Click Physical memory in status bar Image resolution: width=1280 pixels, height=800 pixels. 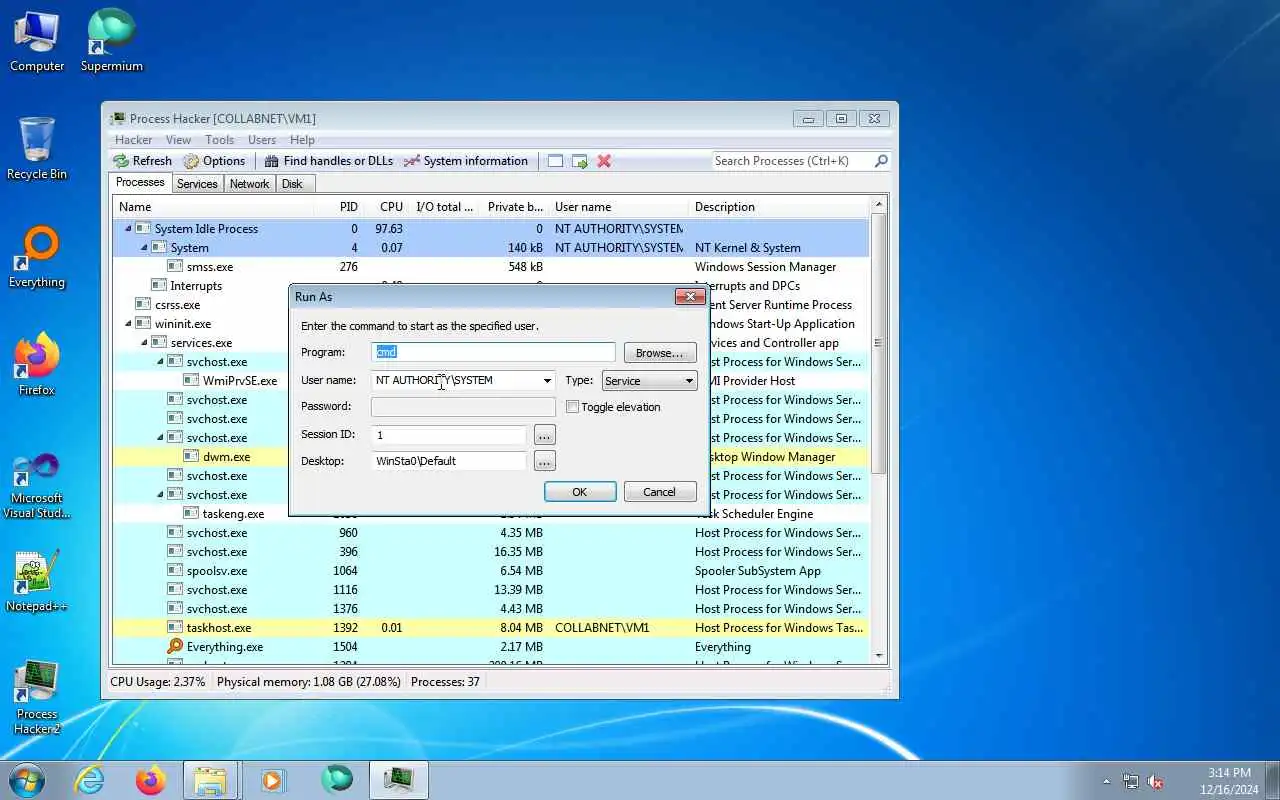pos(308,682)
